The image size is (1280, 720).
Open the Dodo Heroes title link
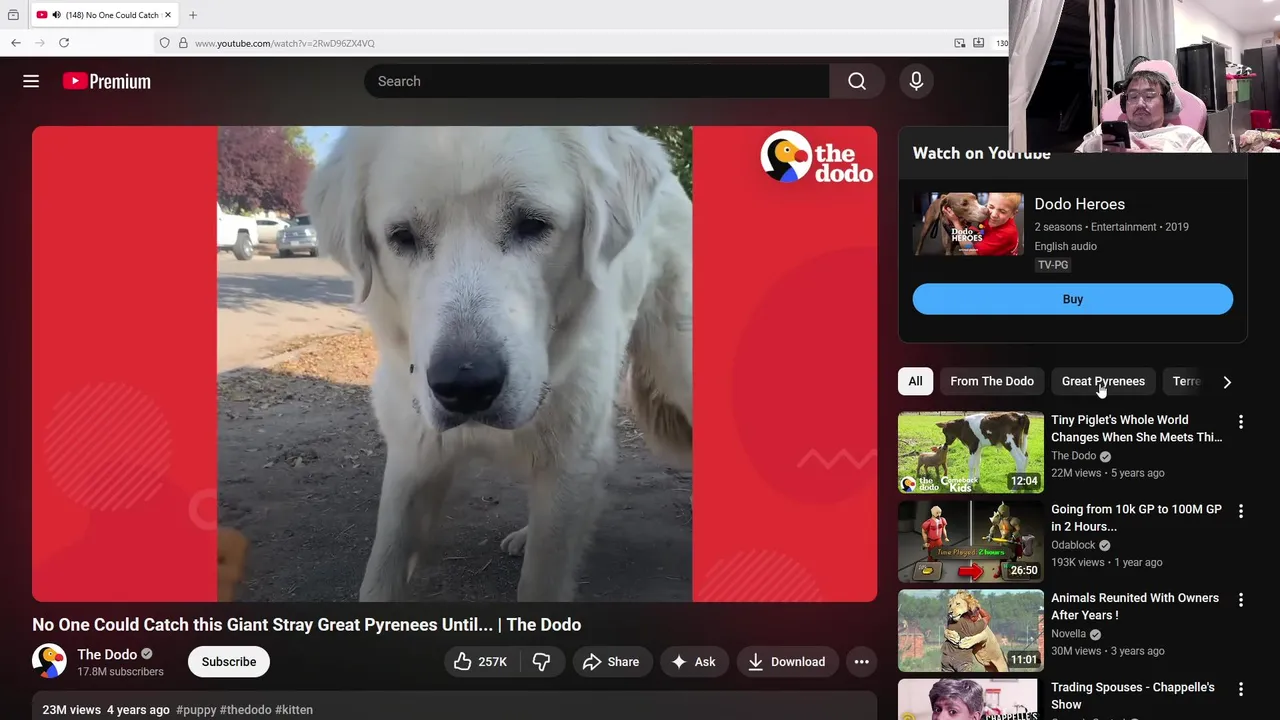coord(1079,204)
